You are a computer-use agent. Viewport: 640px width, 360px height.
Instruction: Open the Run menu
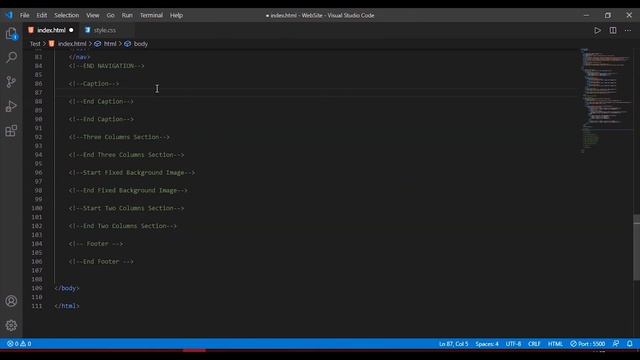point(127,15)
